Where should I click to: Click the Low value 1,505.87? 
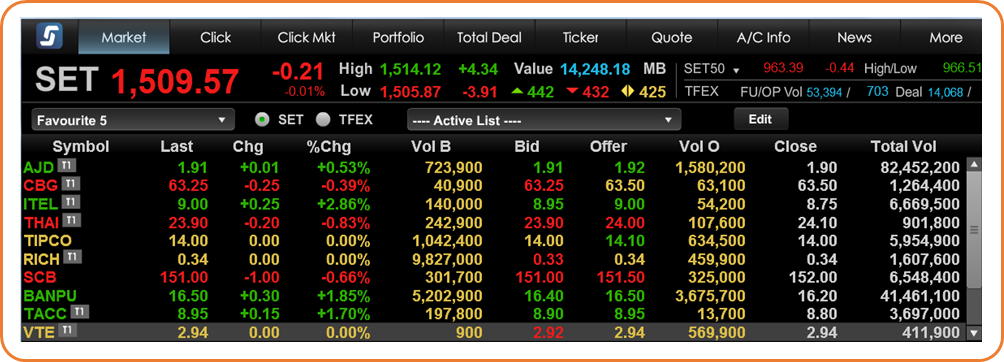coord(410,92)
